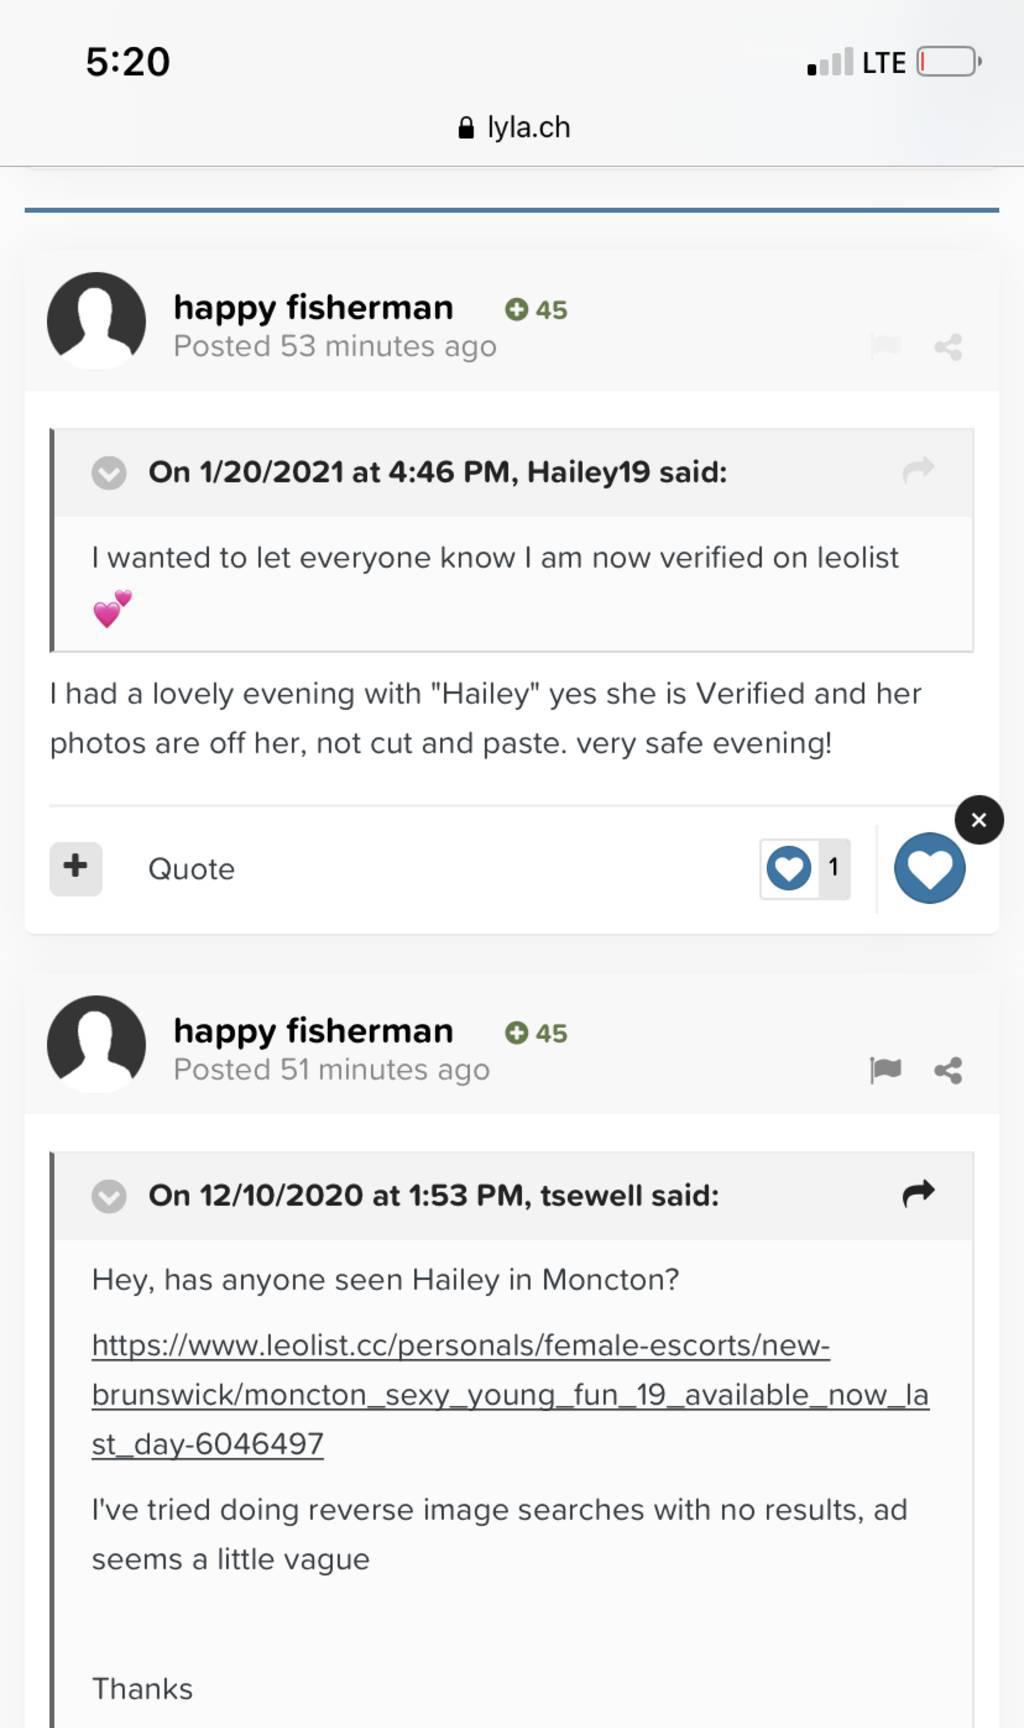Tap second post's user avatar
The height and width of the screenshot is (1728, 1024).
(x=96, y=1044)
